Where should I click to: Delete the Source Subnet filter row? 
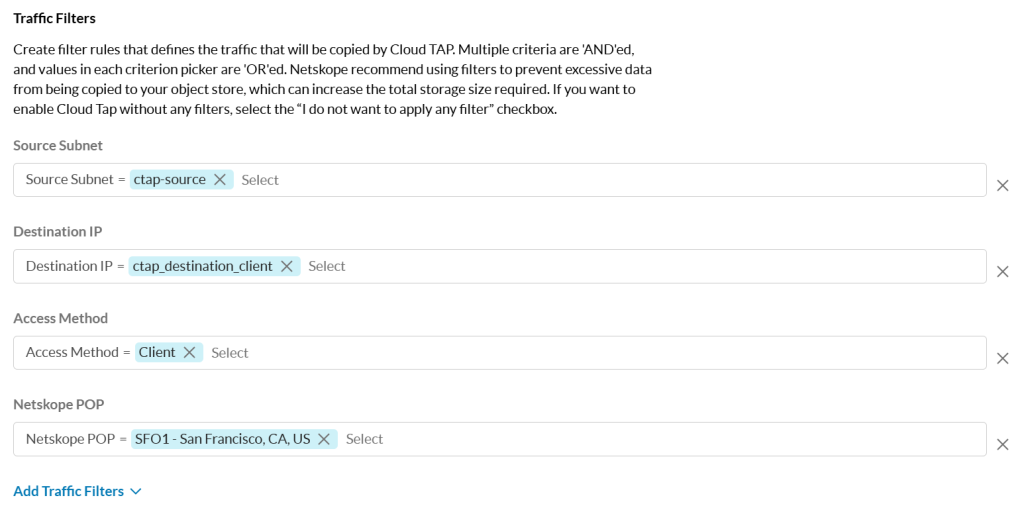(1002, 185)
